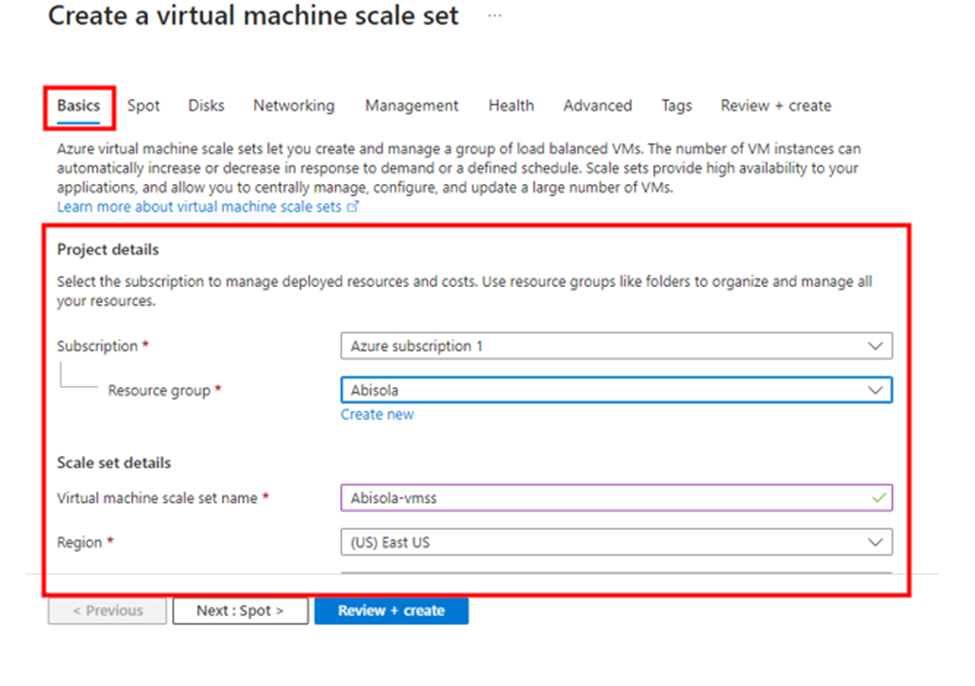Switch to the Basics tab
The height and width of the screenshot is (686, 975).
78,105
